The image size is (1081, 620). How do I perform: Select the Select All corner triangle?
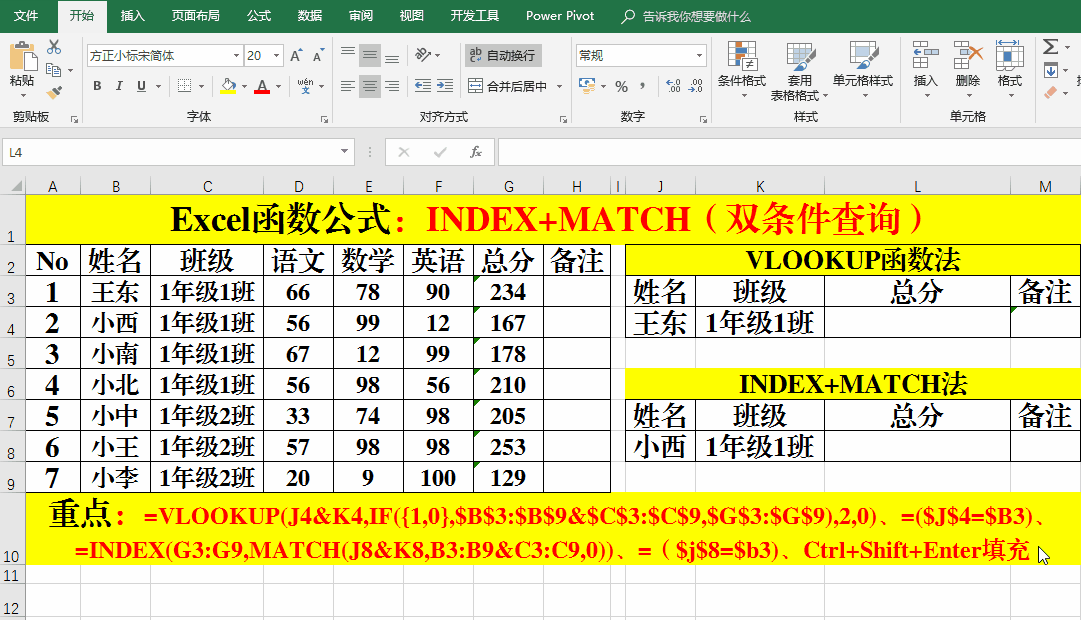[x=15, y=186]
